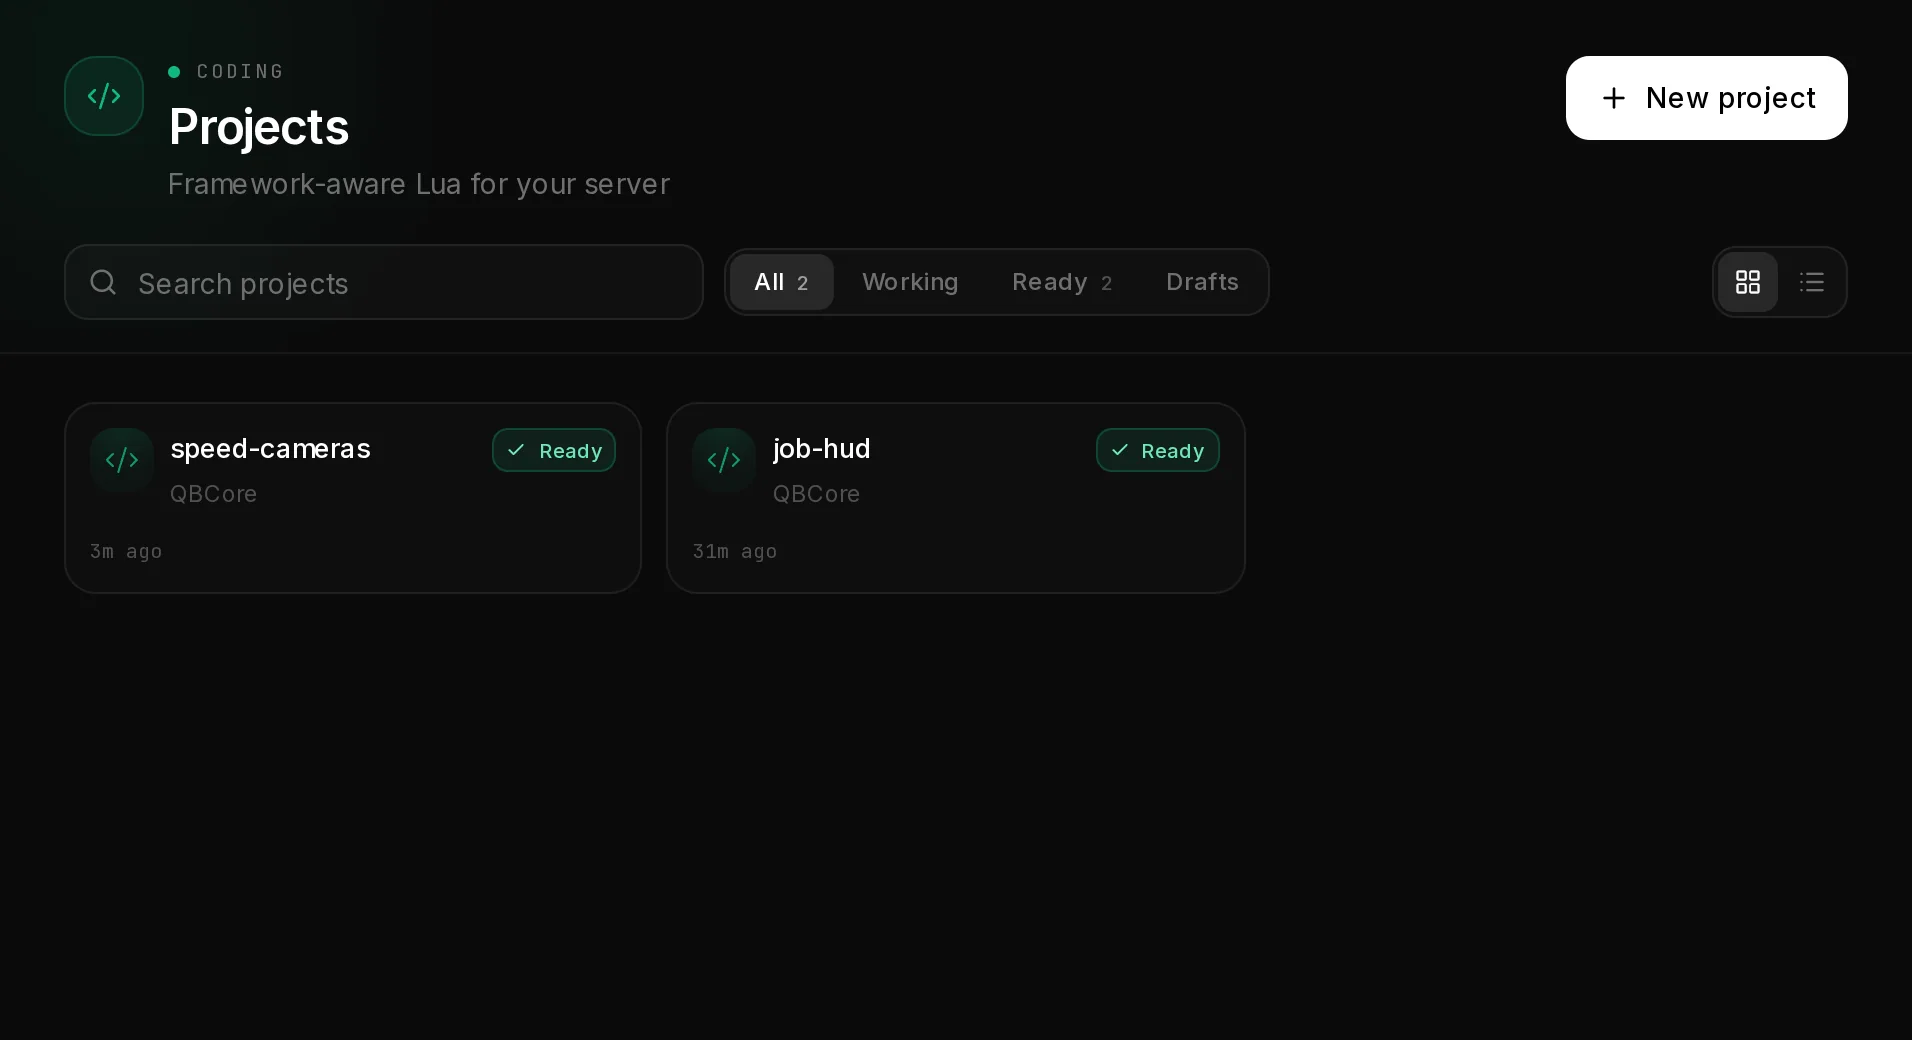The width and height of the screenshot is (1912, 1040).
Task: Focus the Search projects field
Action: 384,282
